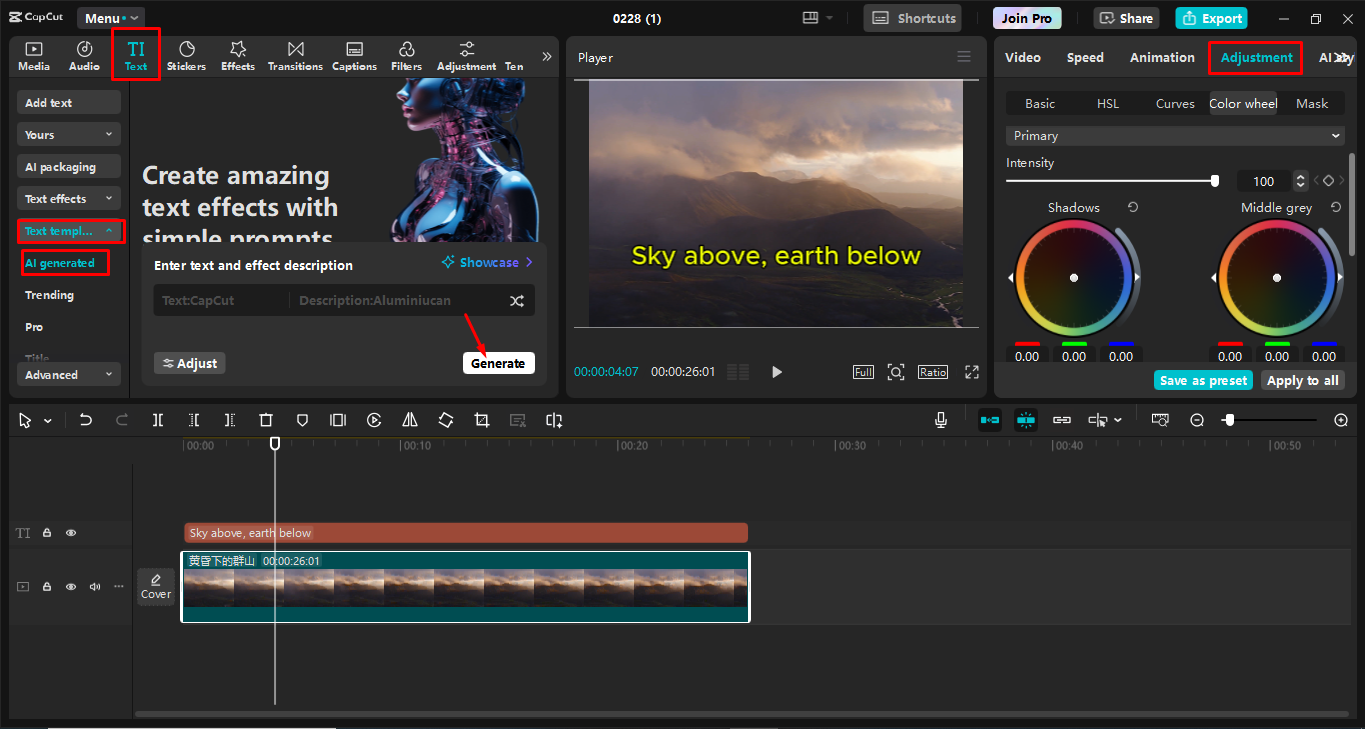Image resolution: width=1365 pixels, height=729 pixels.
Task: Click Save as preset
Action: 1202,380
